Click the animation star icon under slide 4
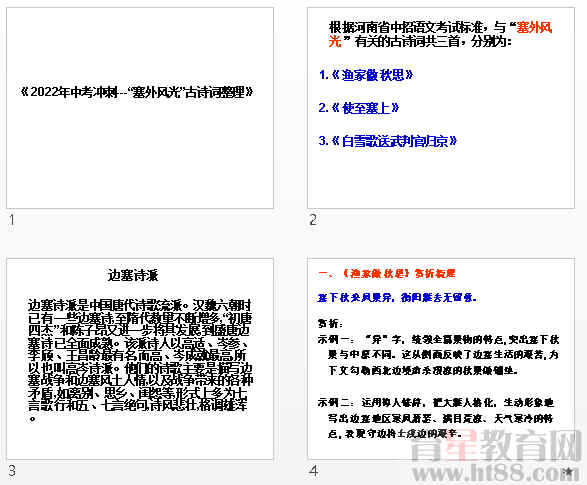587x485 pixels. [x=569, y=472]
